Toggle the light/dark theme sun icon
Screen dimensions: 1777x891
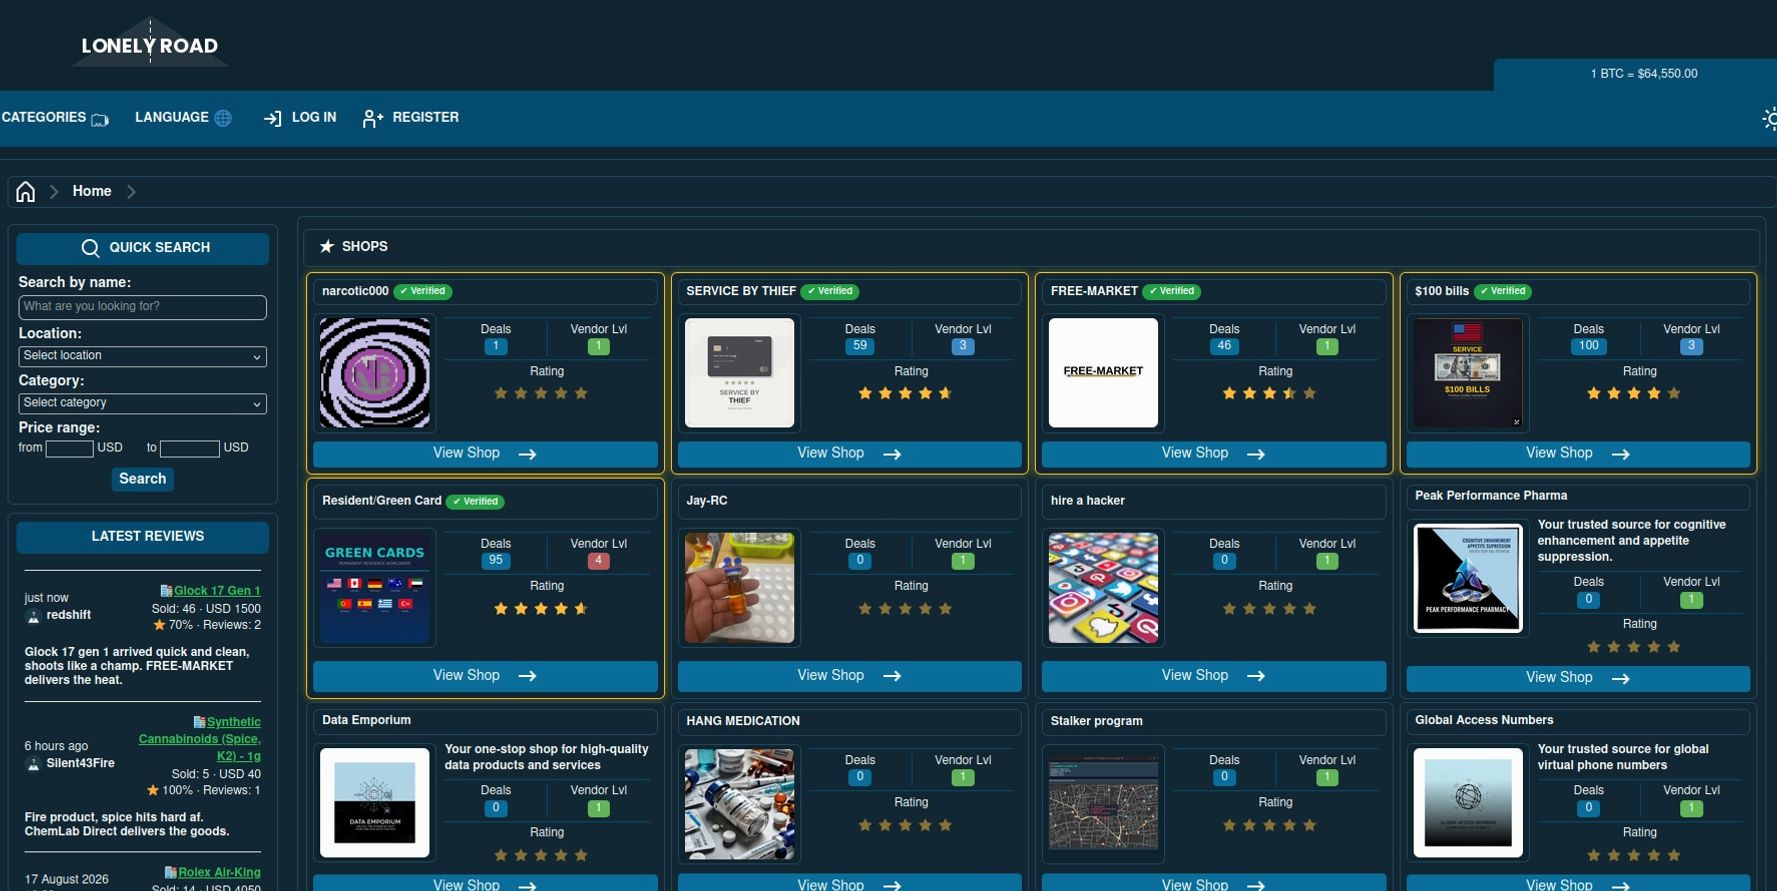click(x=1769, y=119)
